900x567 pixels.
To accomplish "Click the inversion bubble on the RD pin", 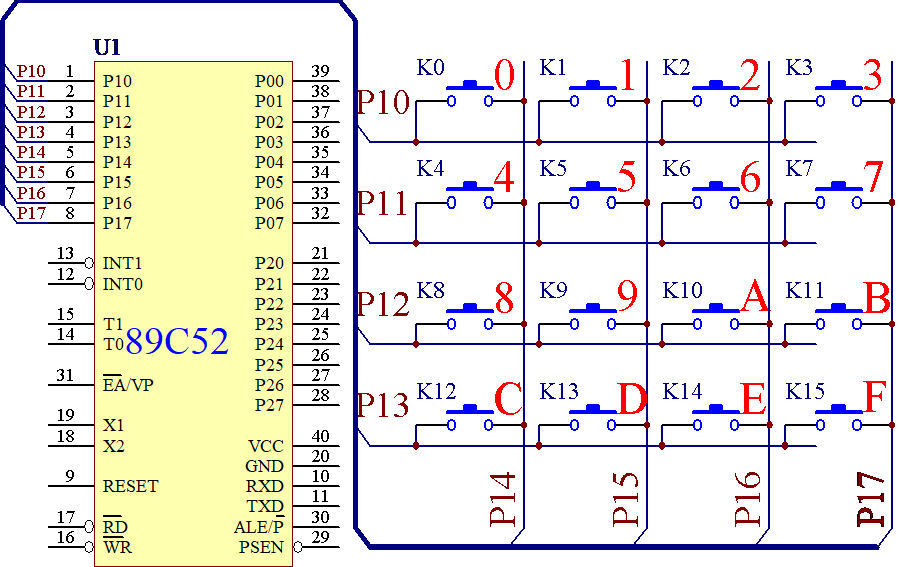I will click(89, 526).
